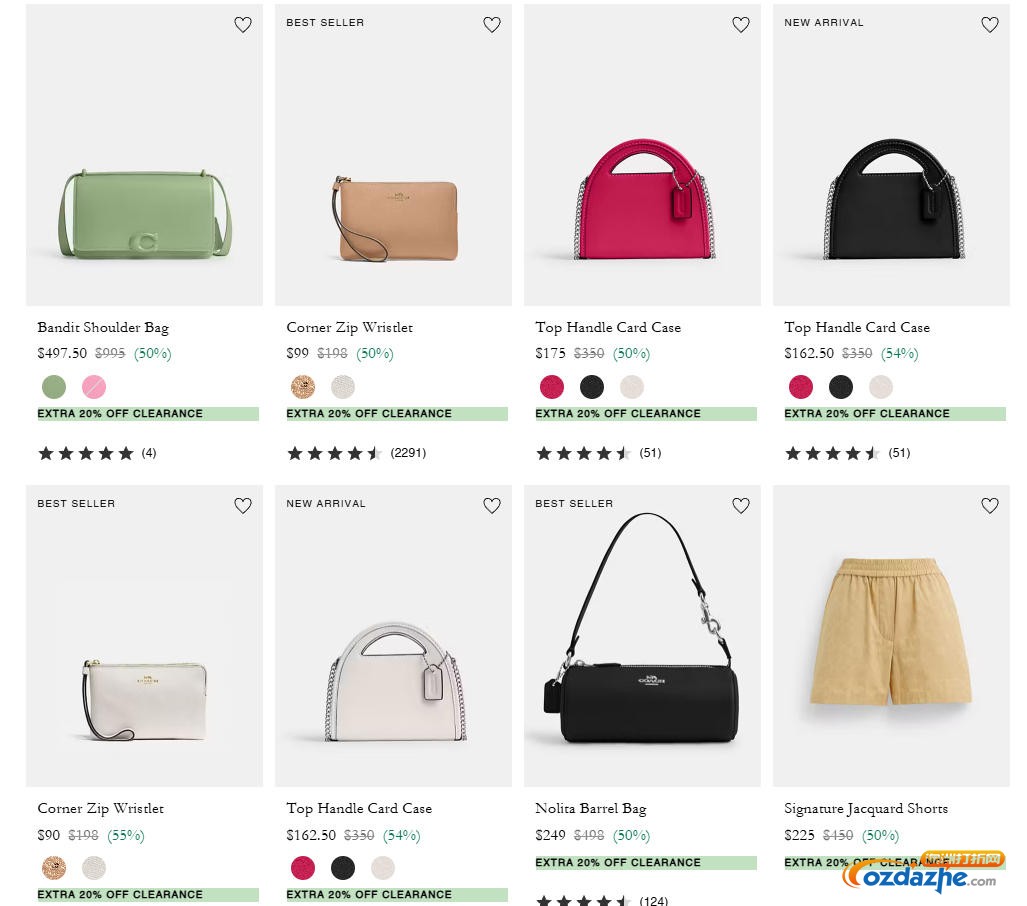Heart the Nolita Barrel Bag
1027x906 pixels.
(741, 506)
